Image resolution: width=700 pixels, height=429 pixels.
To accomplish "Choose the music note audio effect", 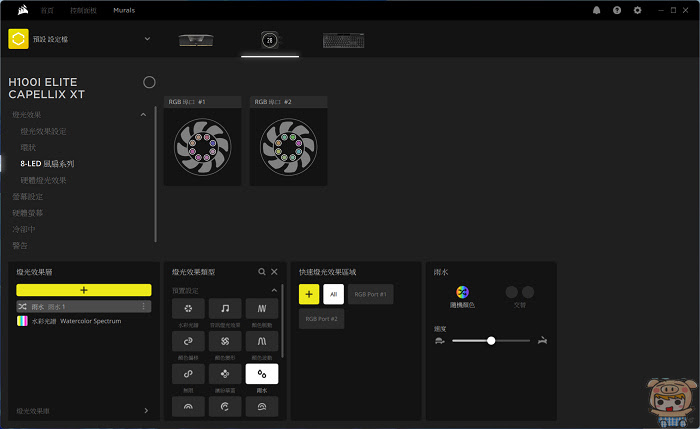I will [225, 308].
